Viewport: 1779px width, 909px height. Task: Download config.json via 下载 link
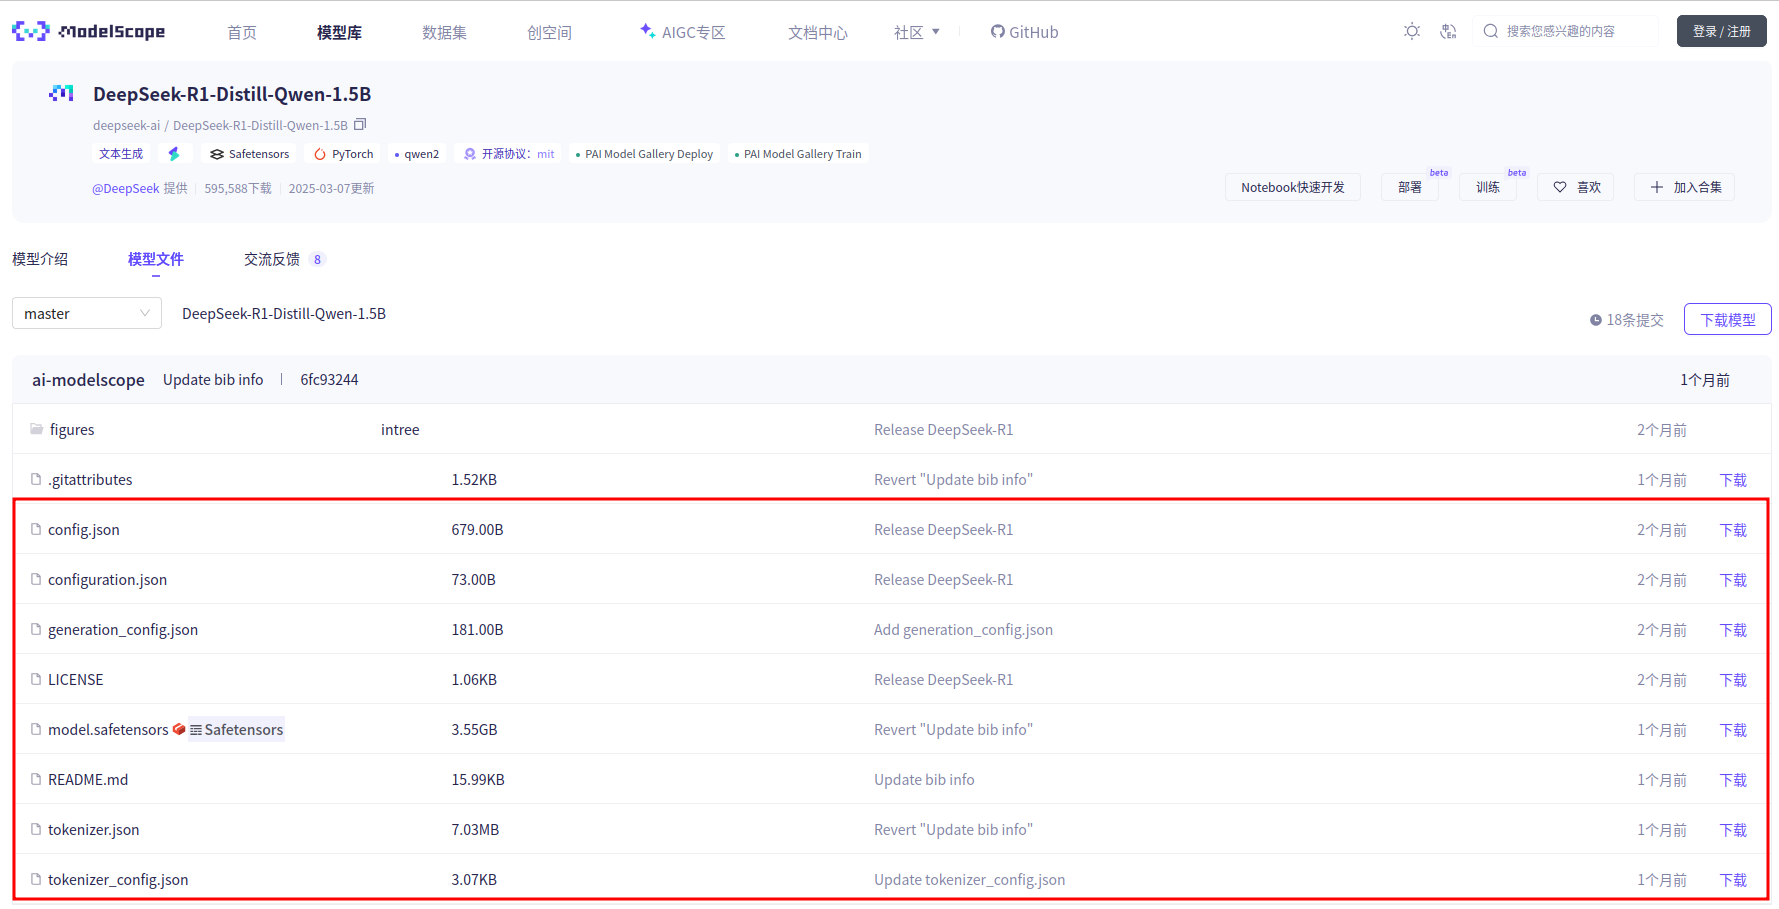coord(1733,530)
